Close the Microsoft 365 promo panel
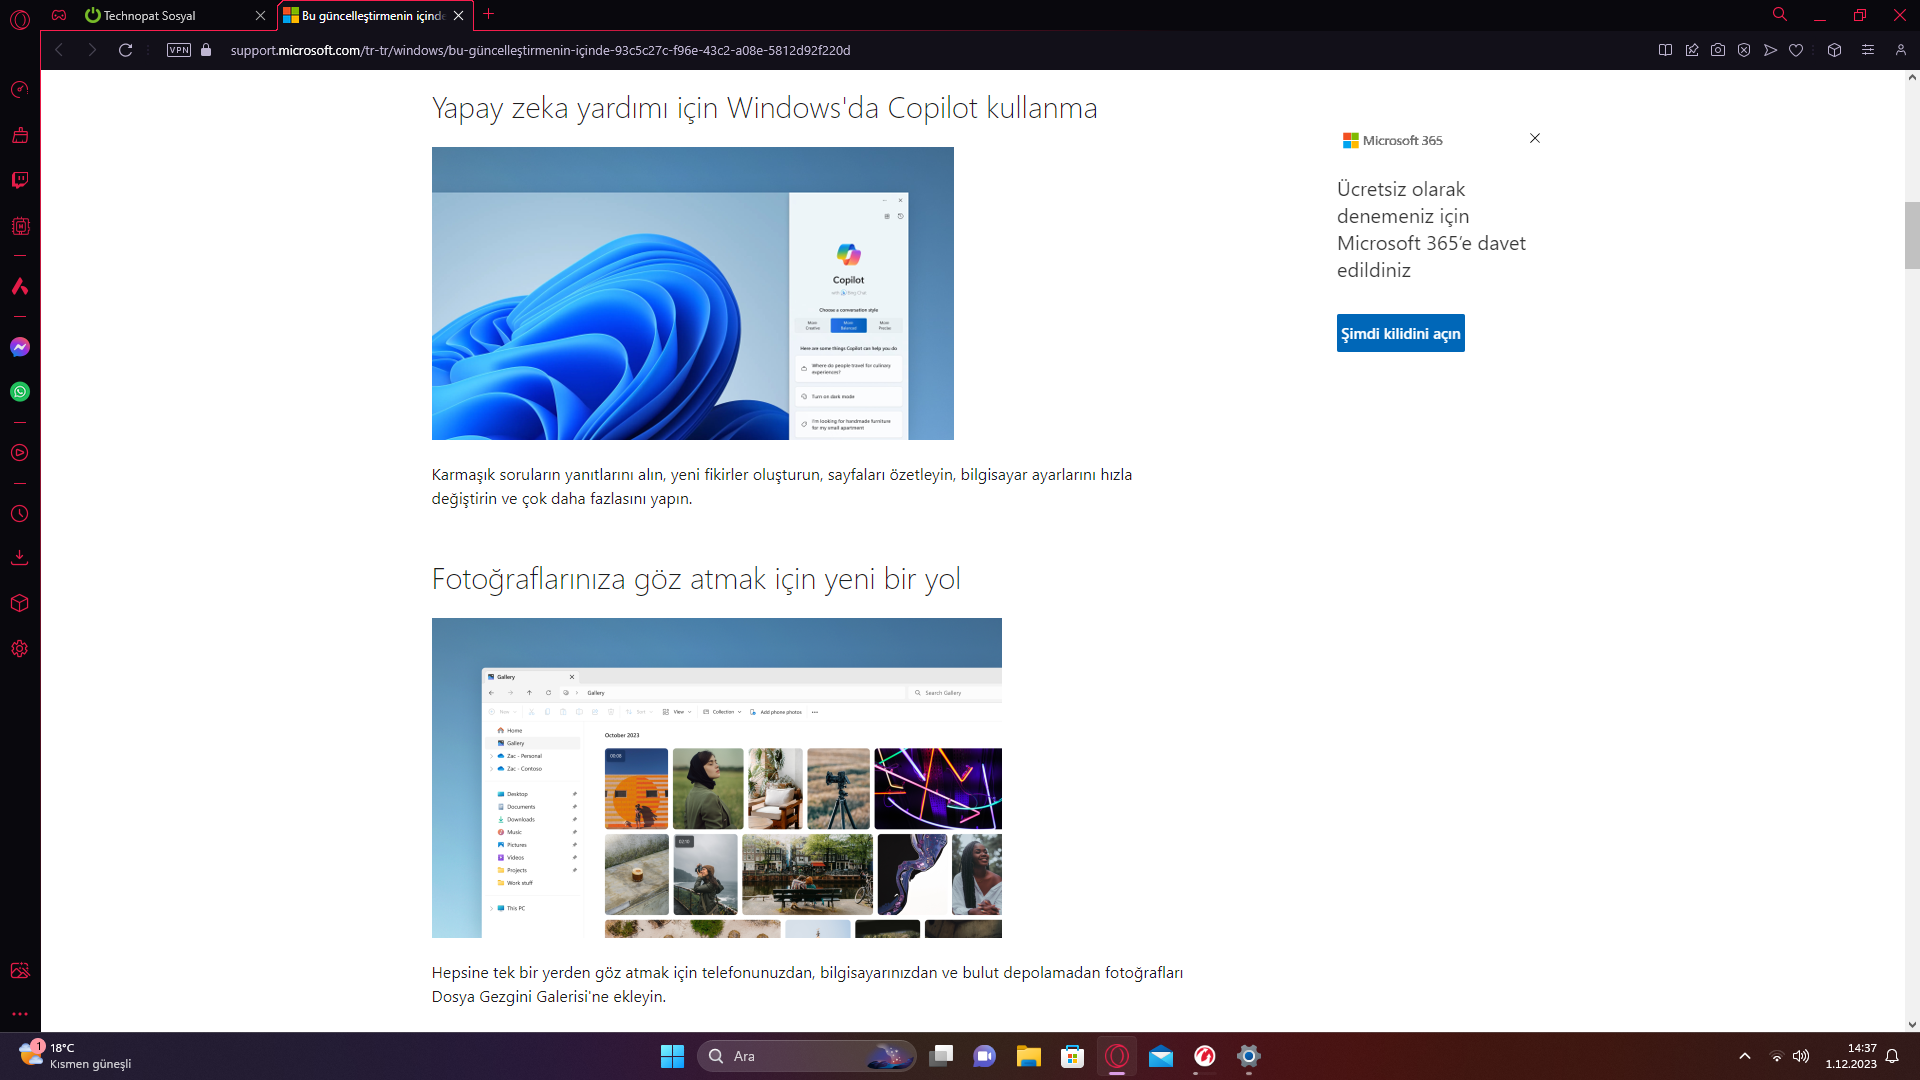 (1535, 138)
